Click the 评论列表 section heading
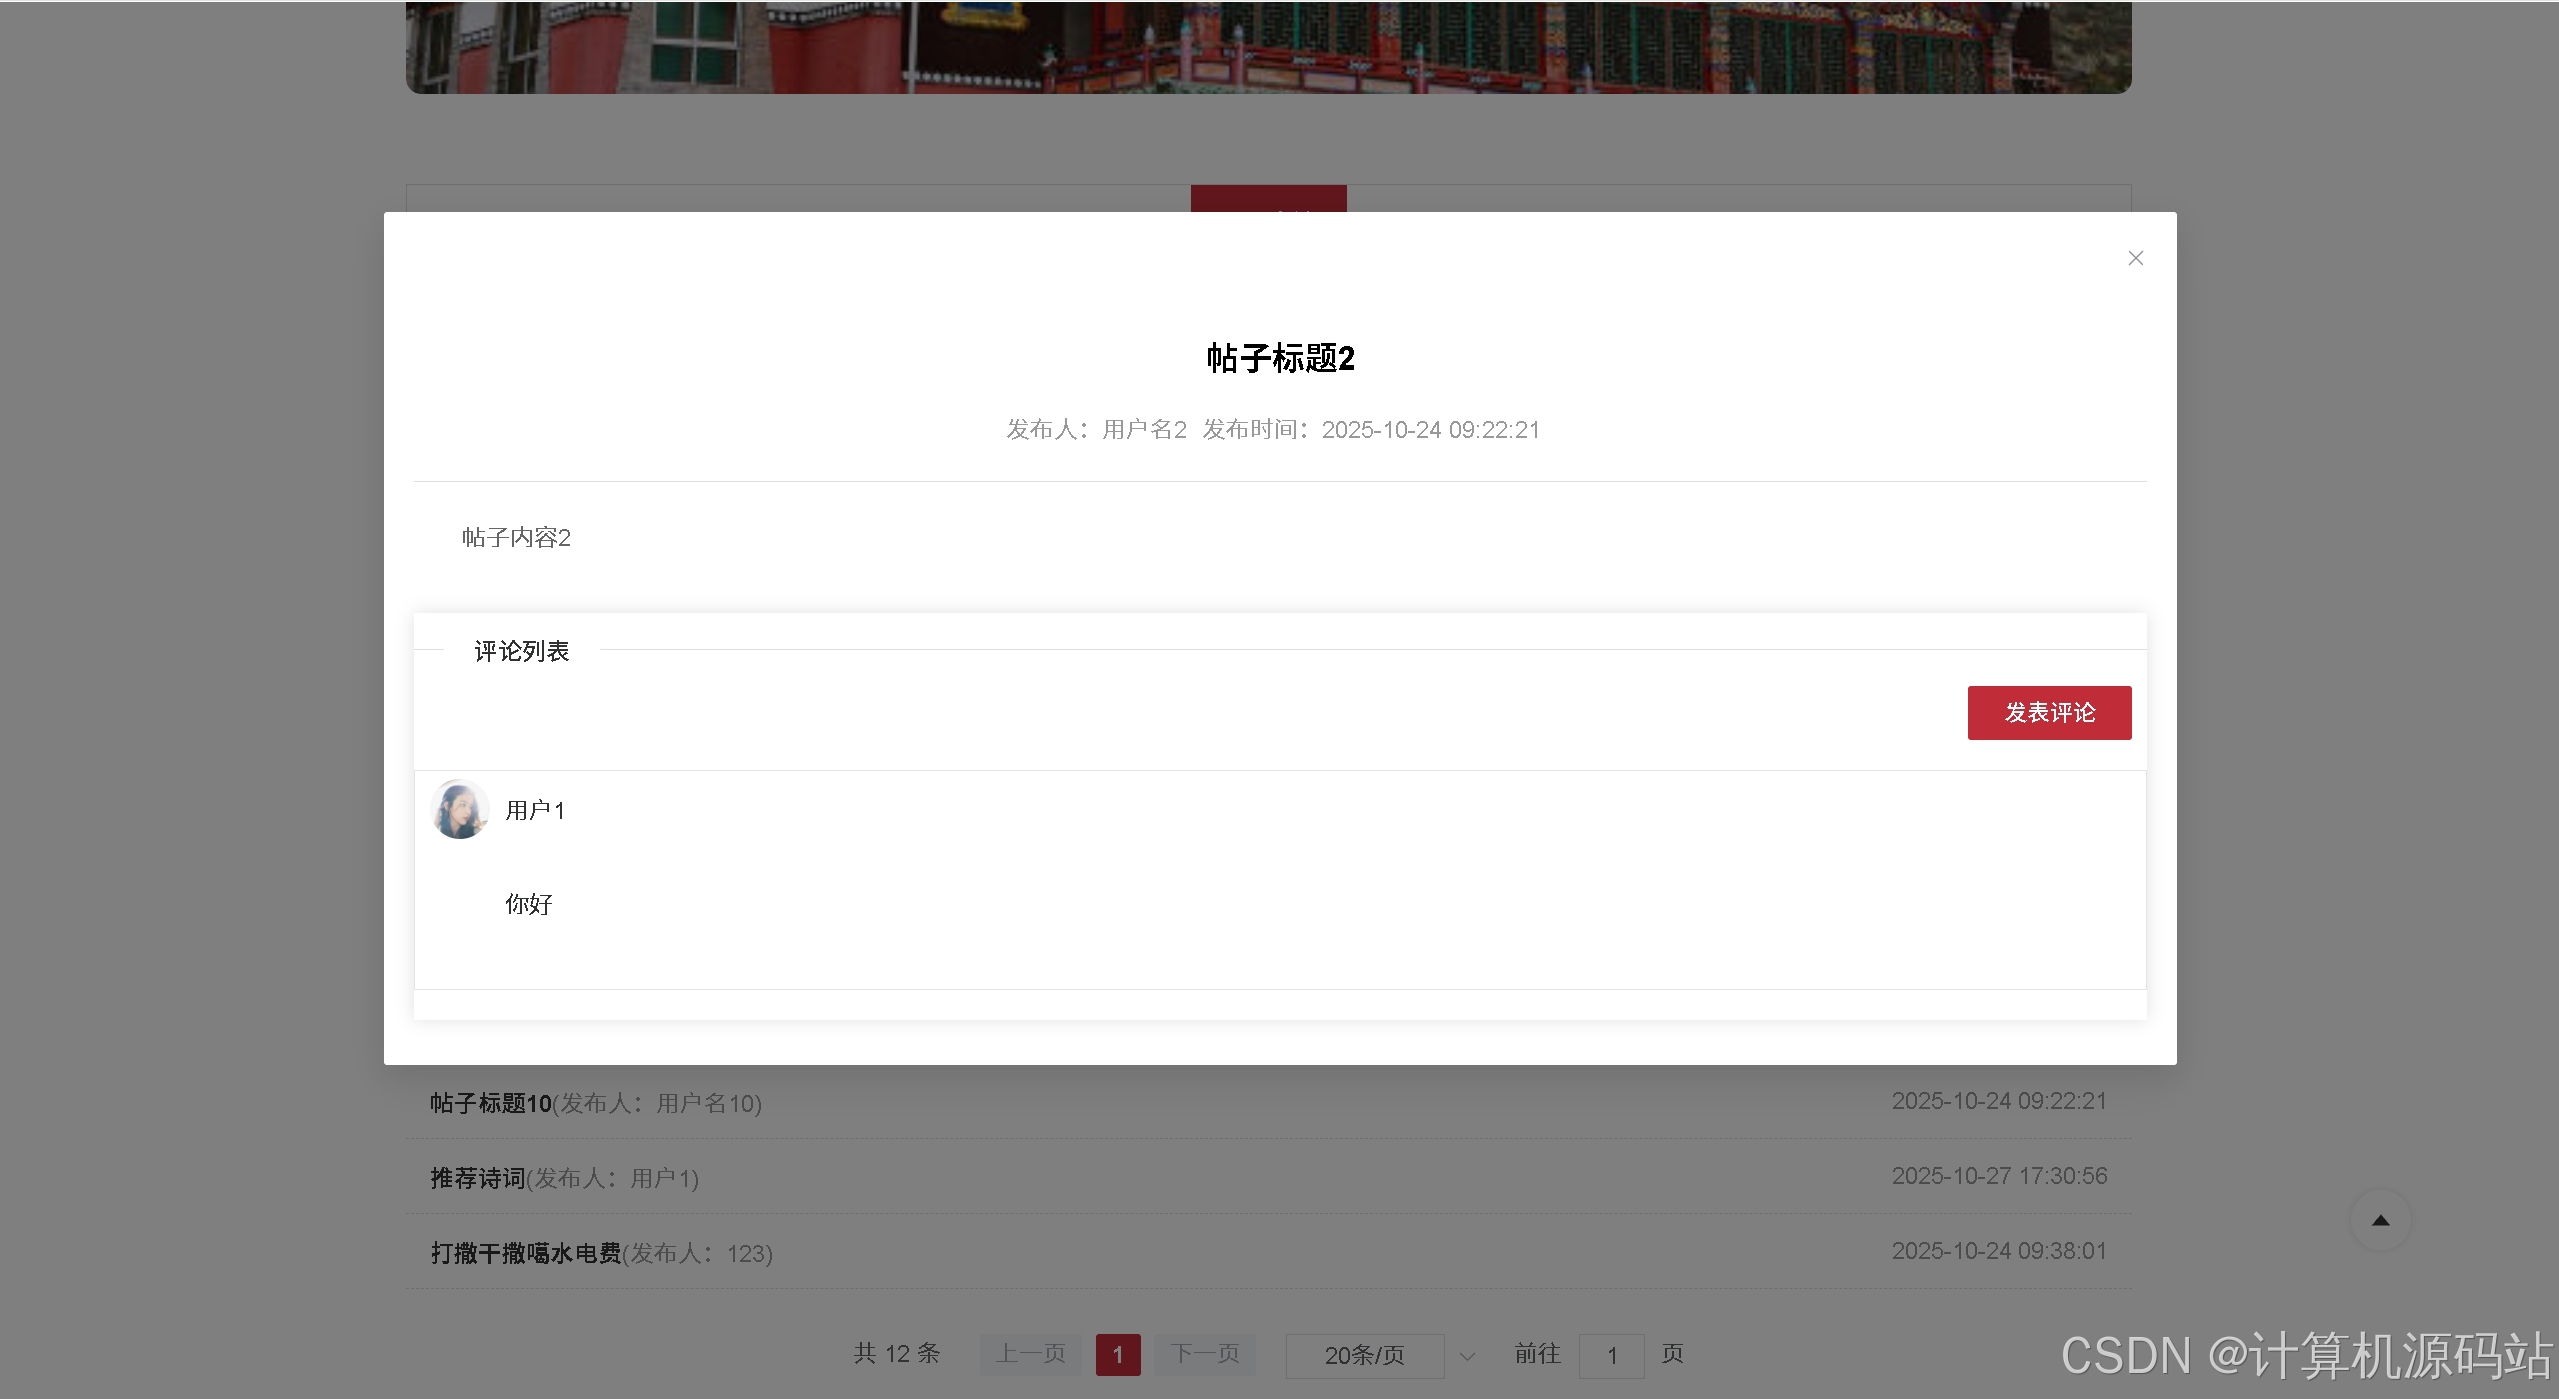 [x=521, y=651]
